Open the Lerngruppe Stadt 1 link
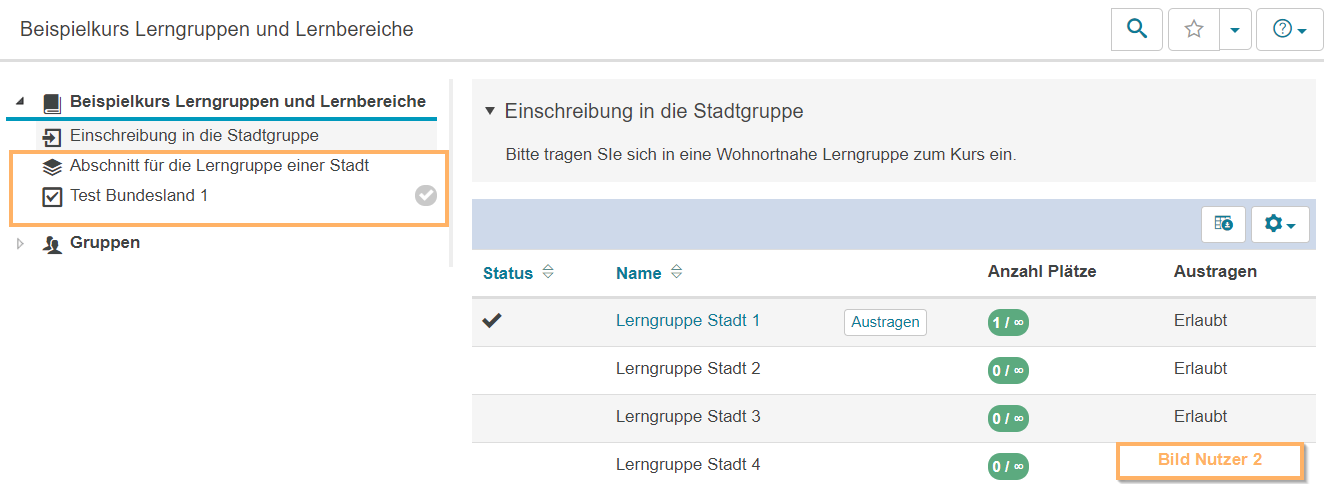The image size is (1324, 484). pyautogui.click(x=687, y=321)
